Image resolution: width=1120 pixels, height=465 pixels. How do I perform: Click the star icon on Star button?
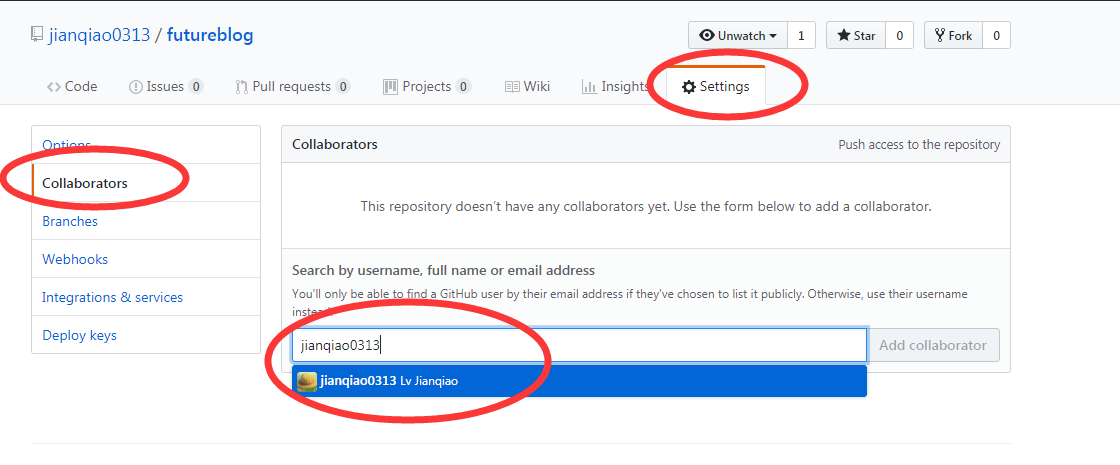(844, 35)
